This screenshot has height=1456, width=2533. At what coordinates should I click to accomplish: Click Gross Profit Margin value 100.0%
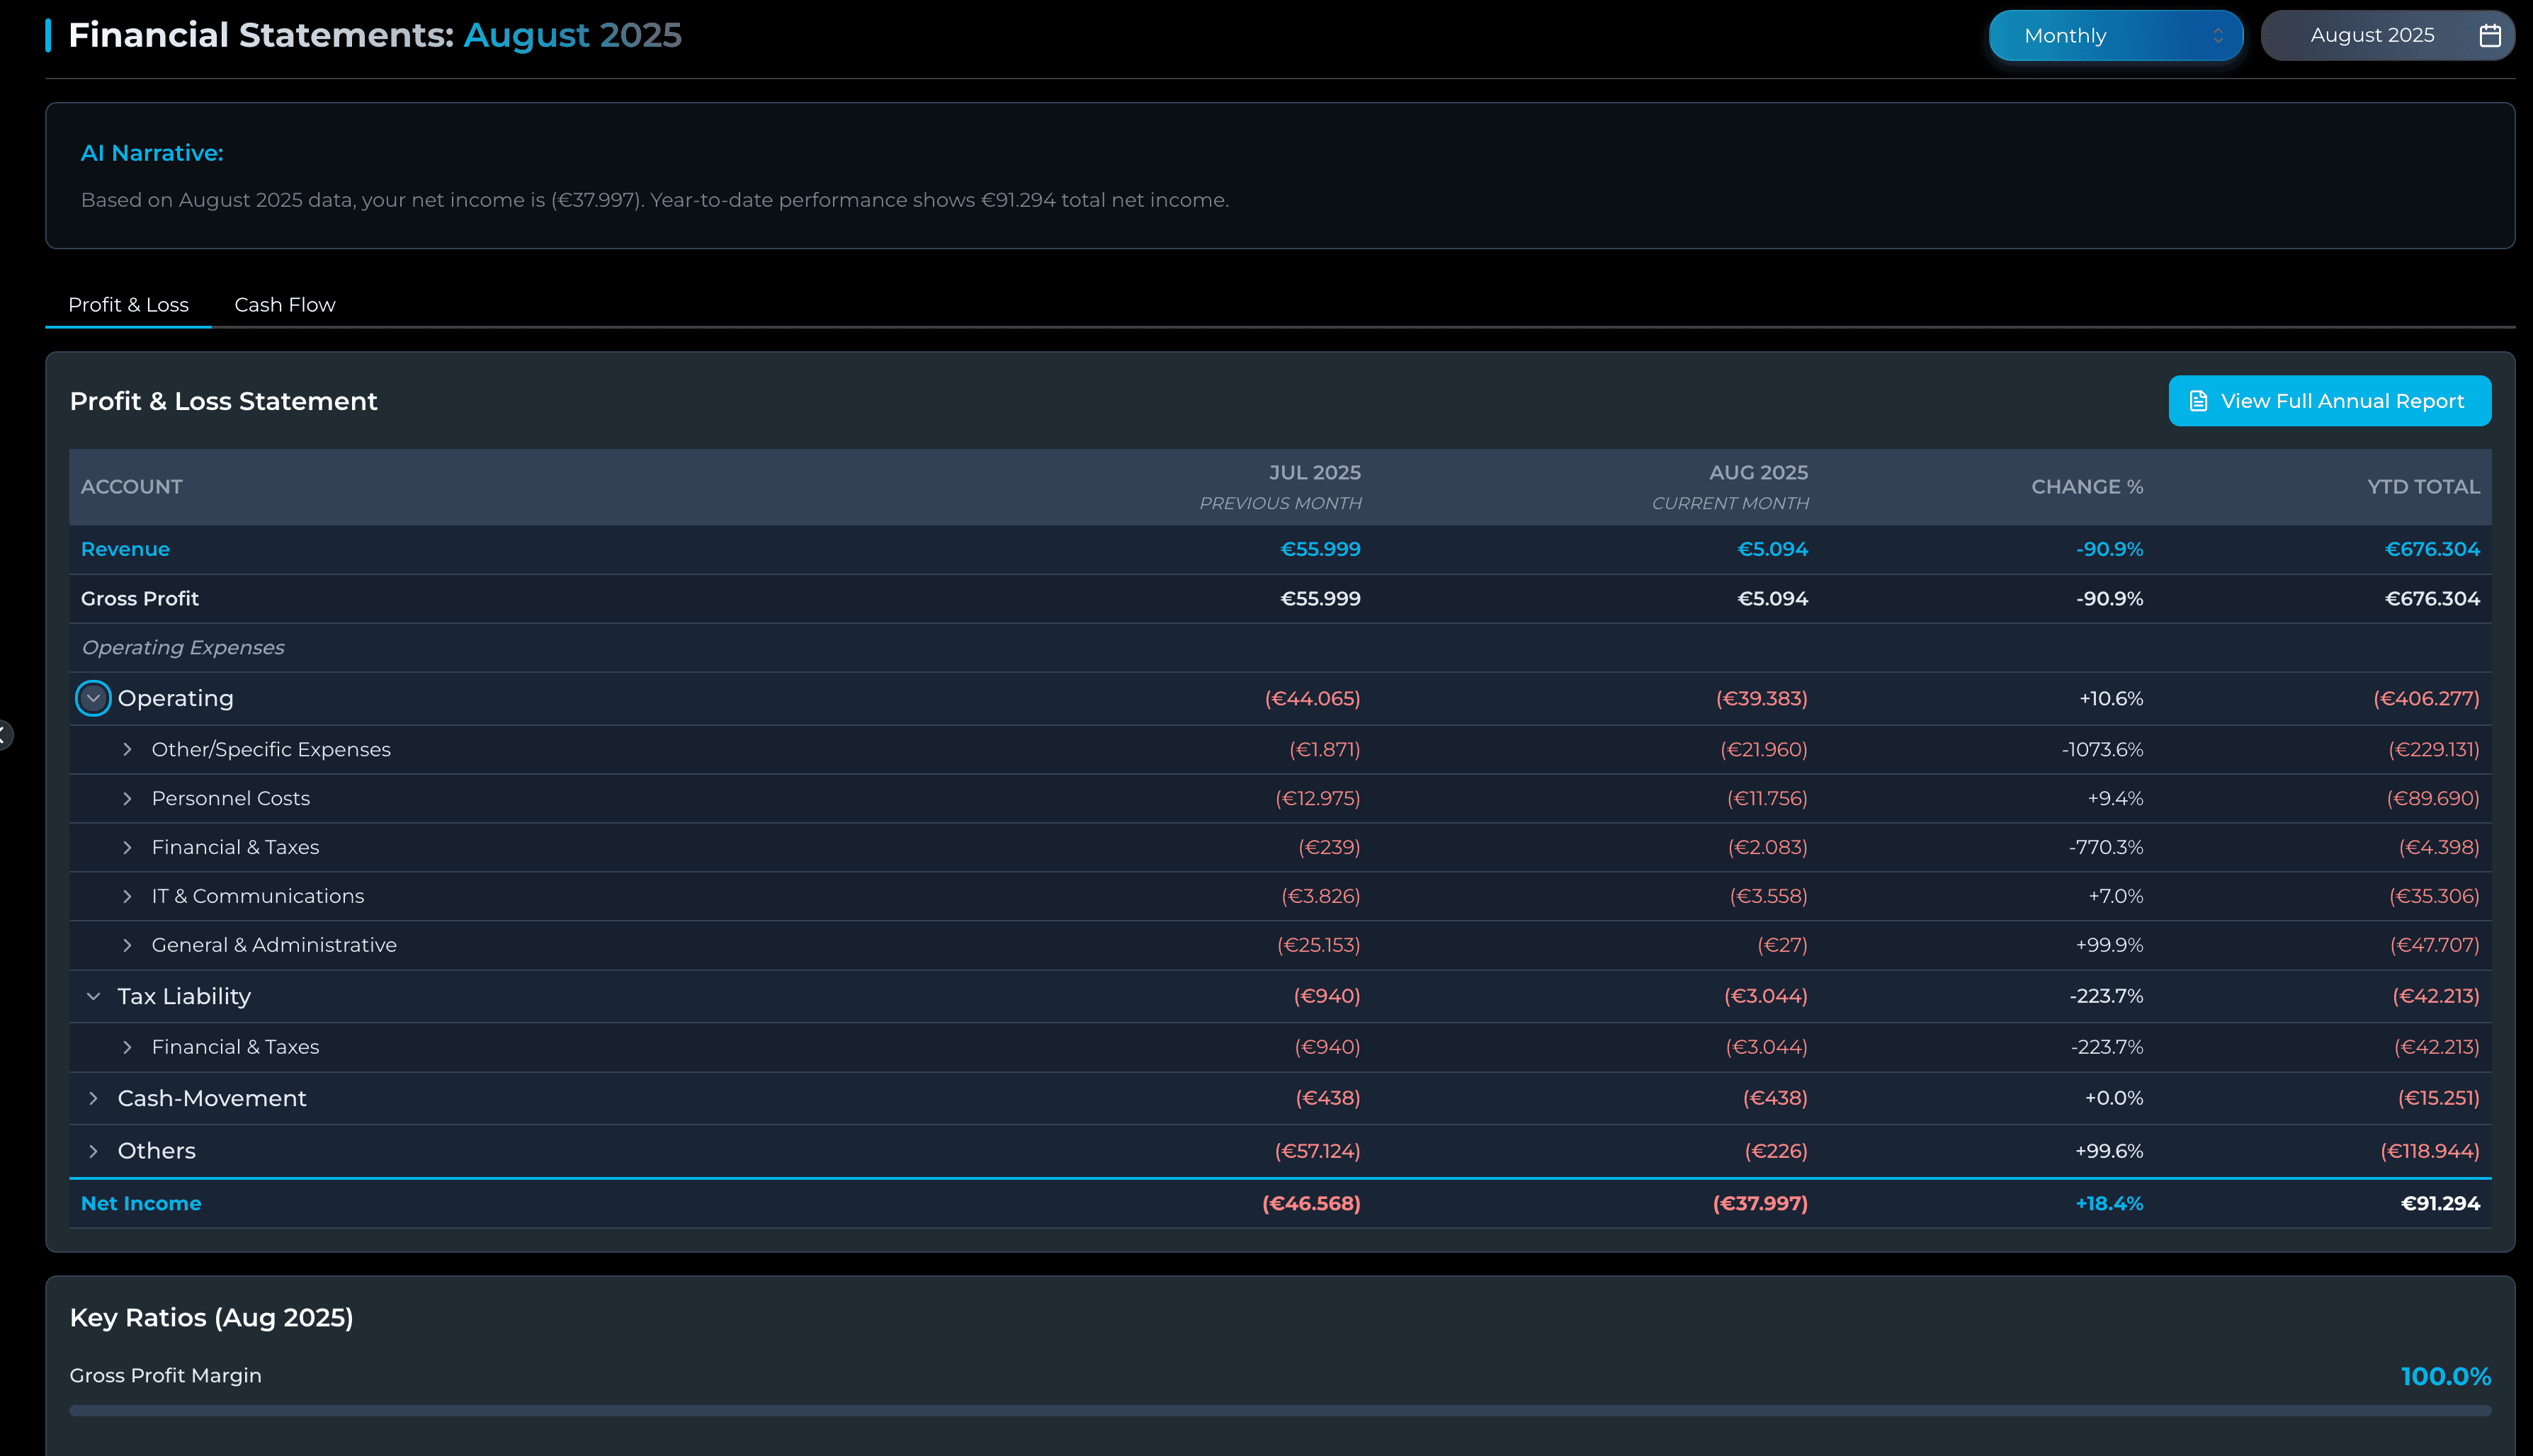pos(2445,1376)
